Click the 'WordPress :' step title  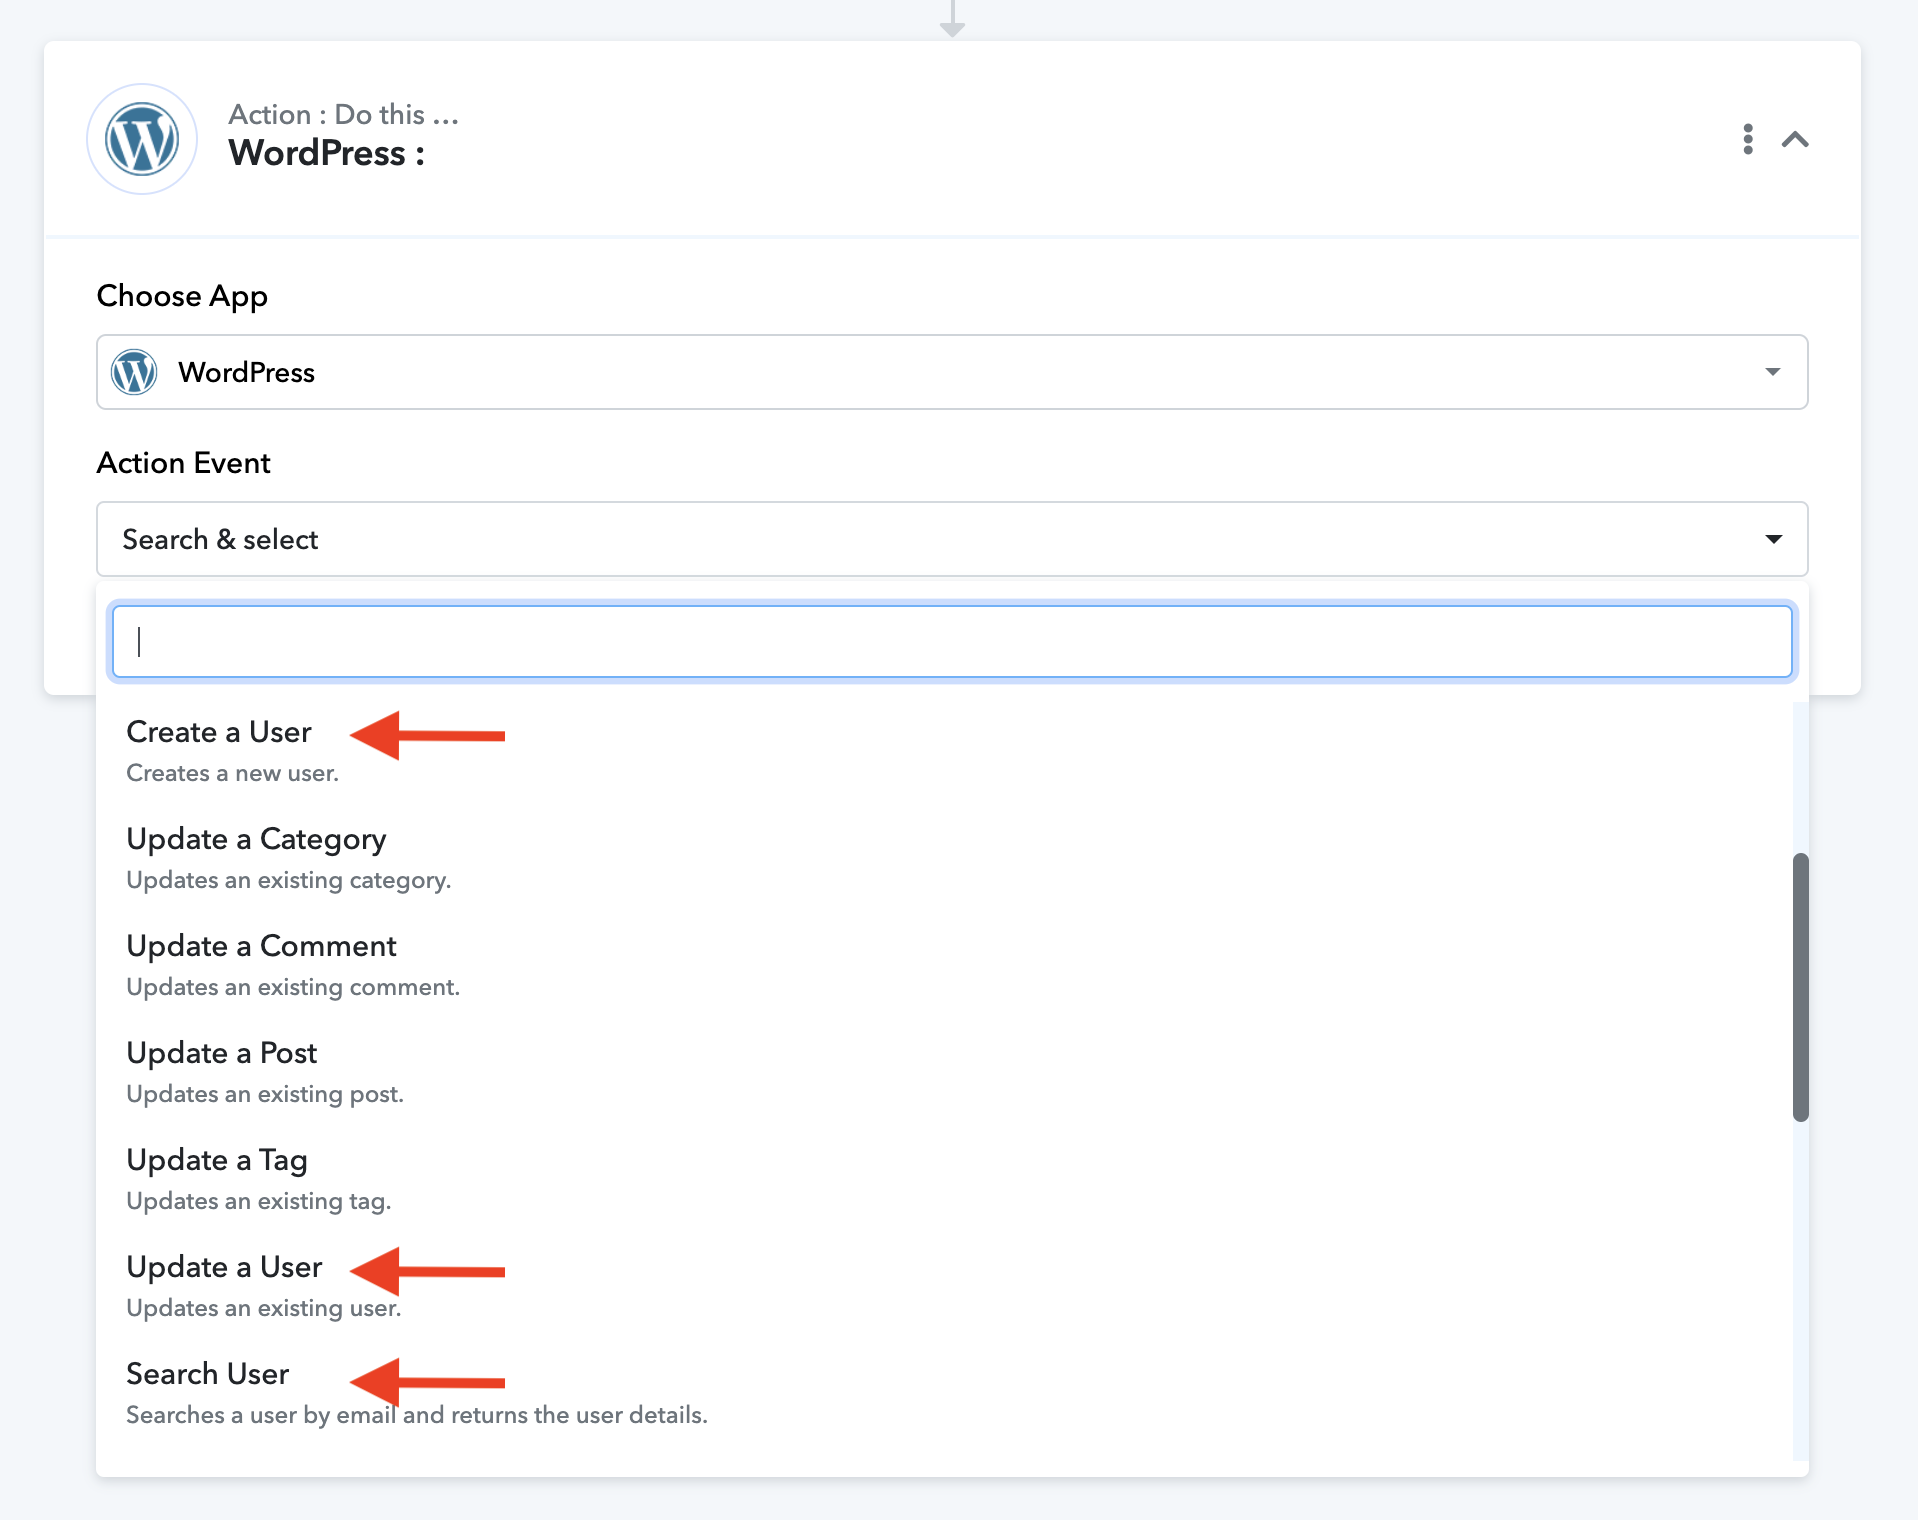326,153
